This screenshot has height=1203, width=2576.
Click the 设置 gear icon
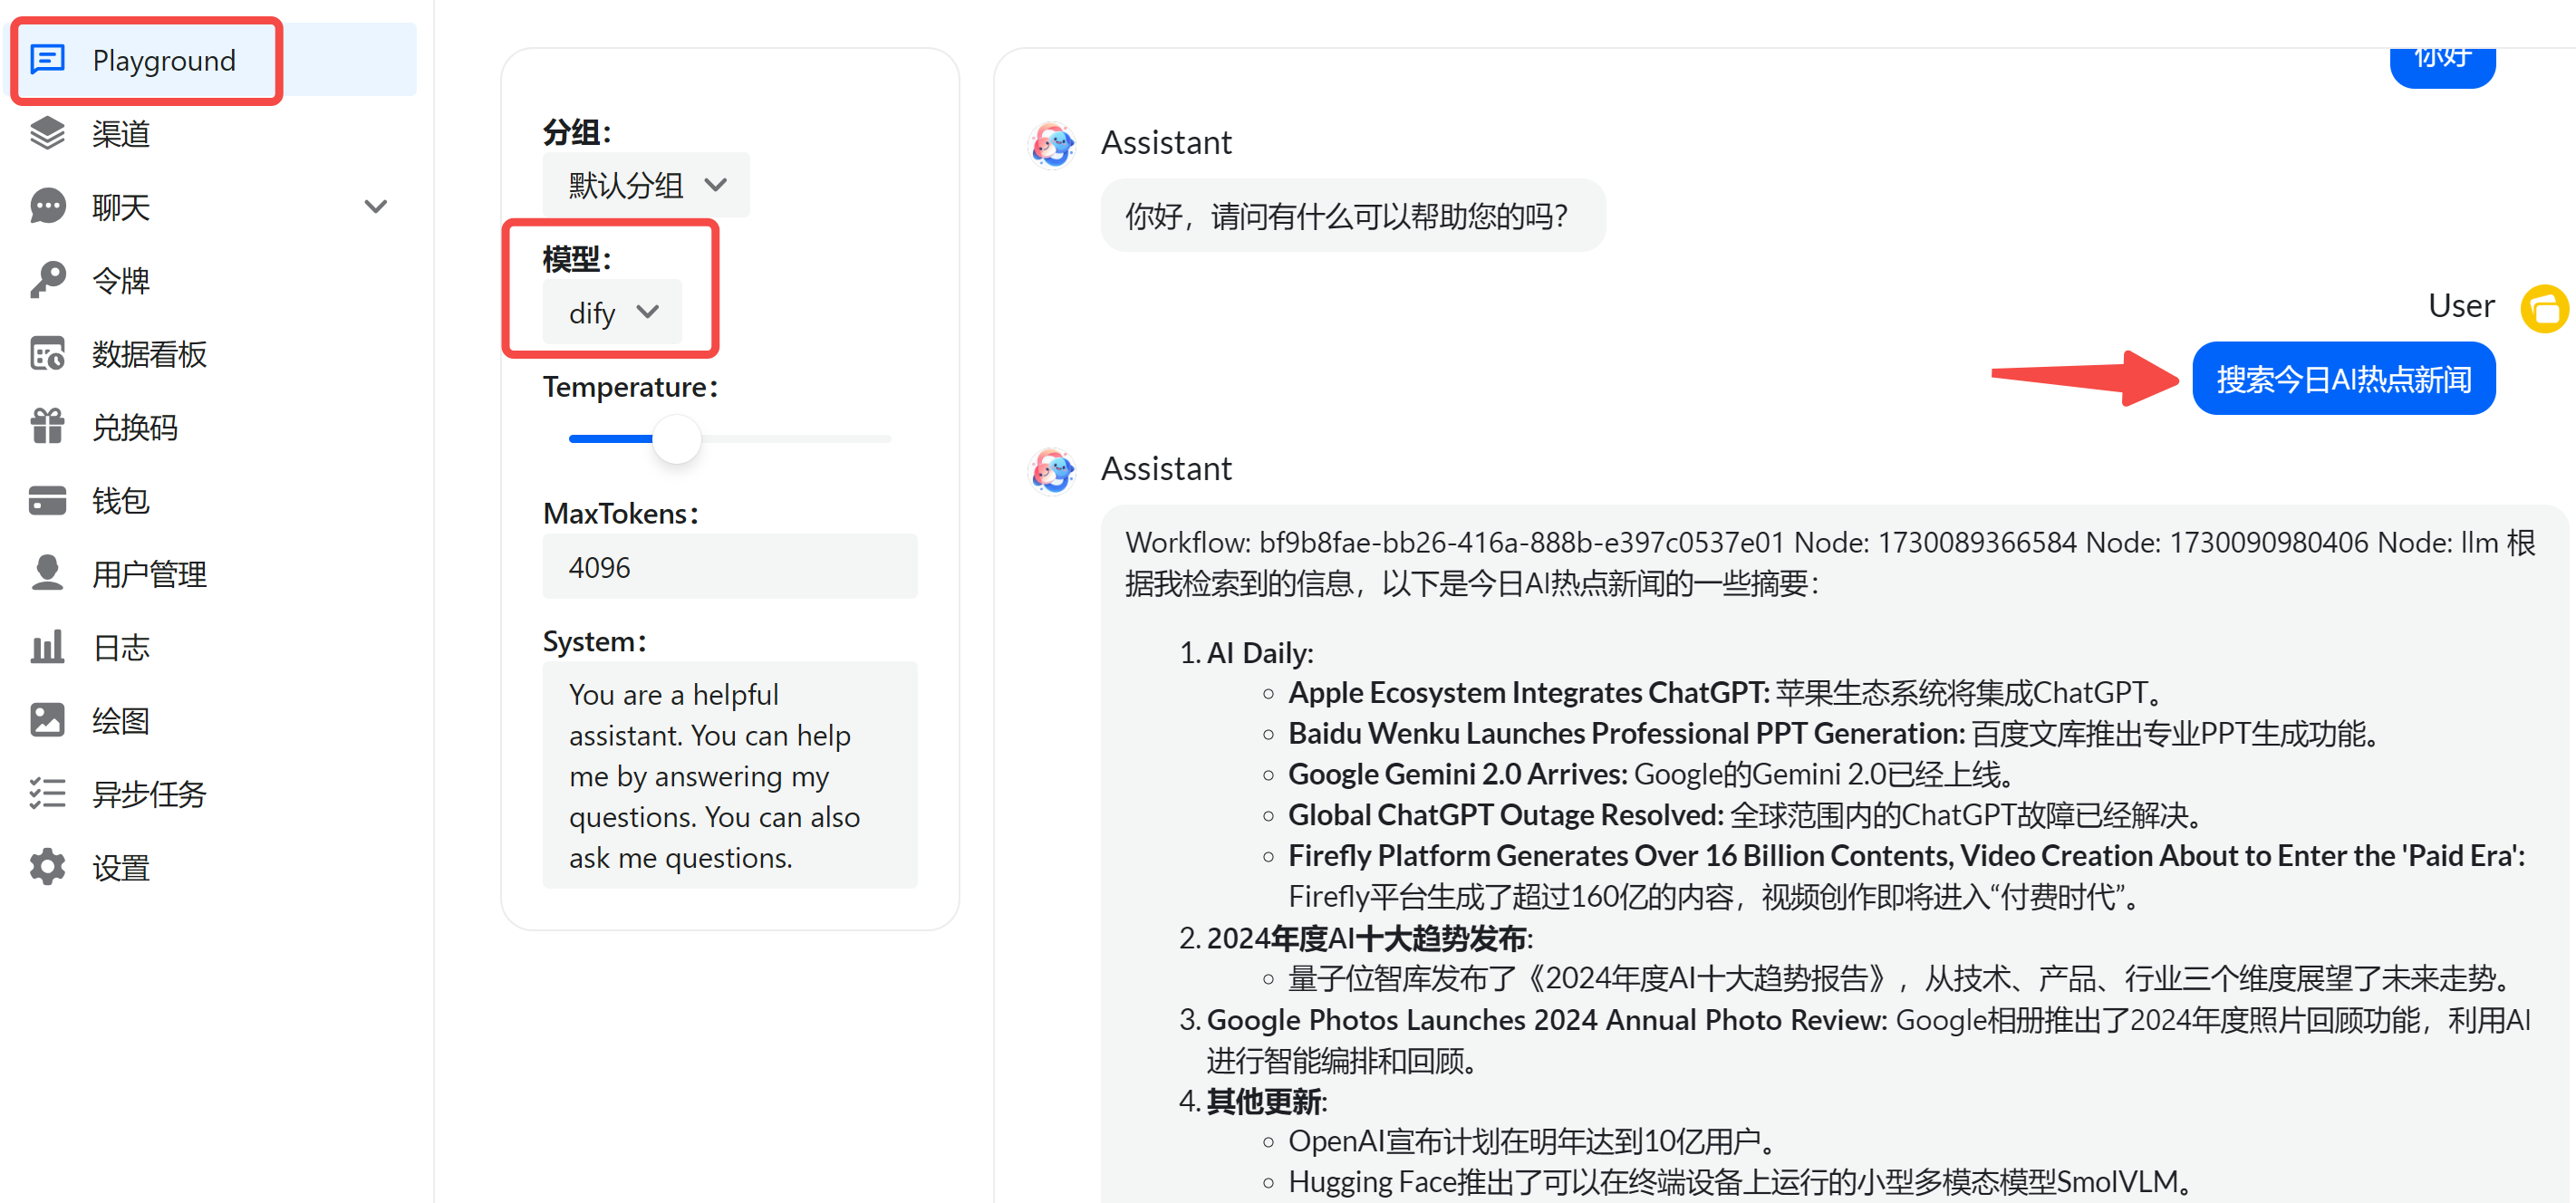[x=47, y=867]
